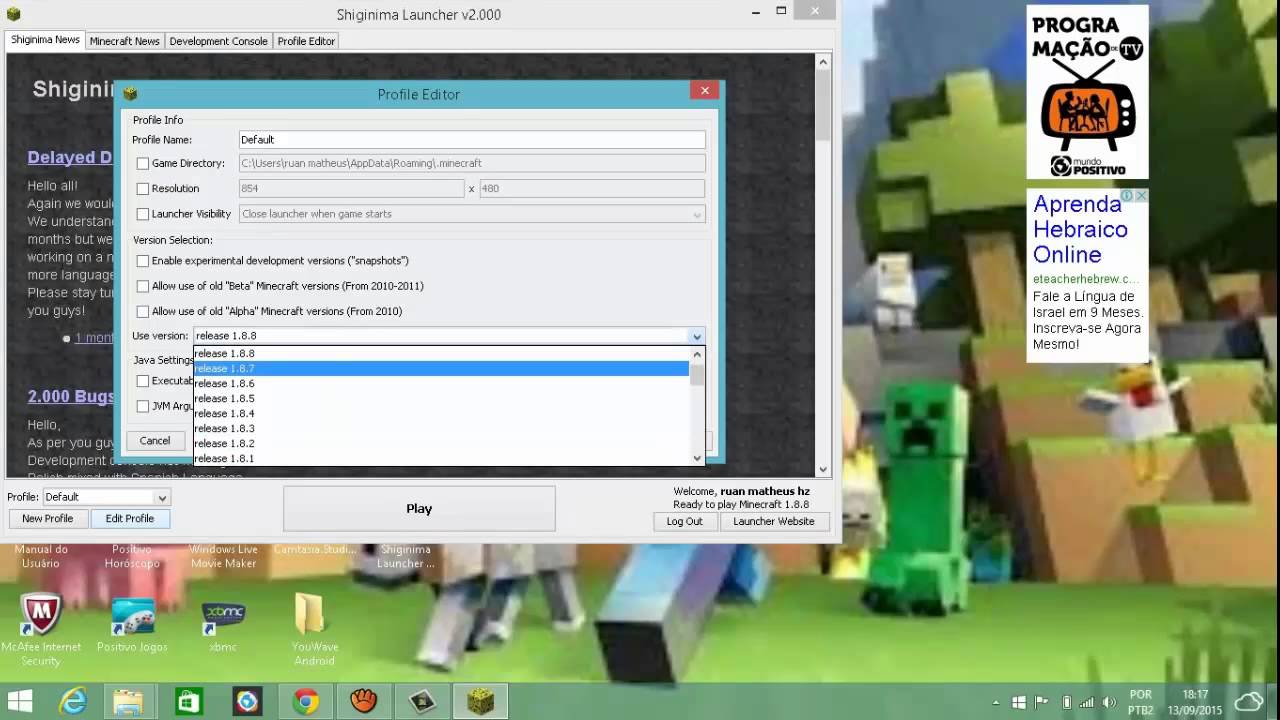The image size is (1280, 720).
Task: Open the Windows Start button
Action: (x=19, y=701)
